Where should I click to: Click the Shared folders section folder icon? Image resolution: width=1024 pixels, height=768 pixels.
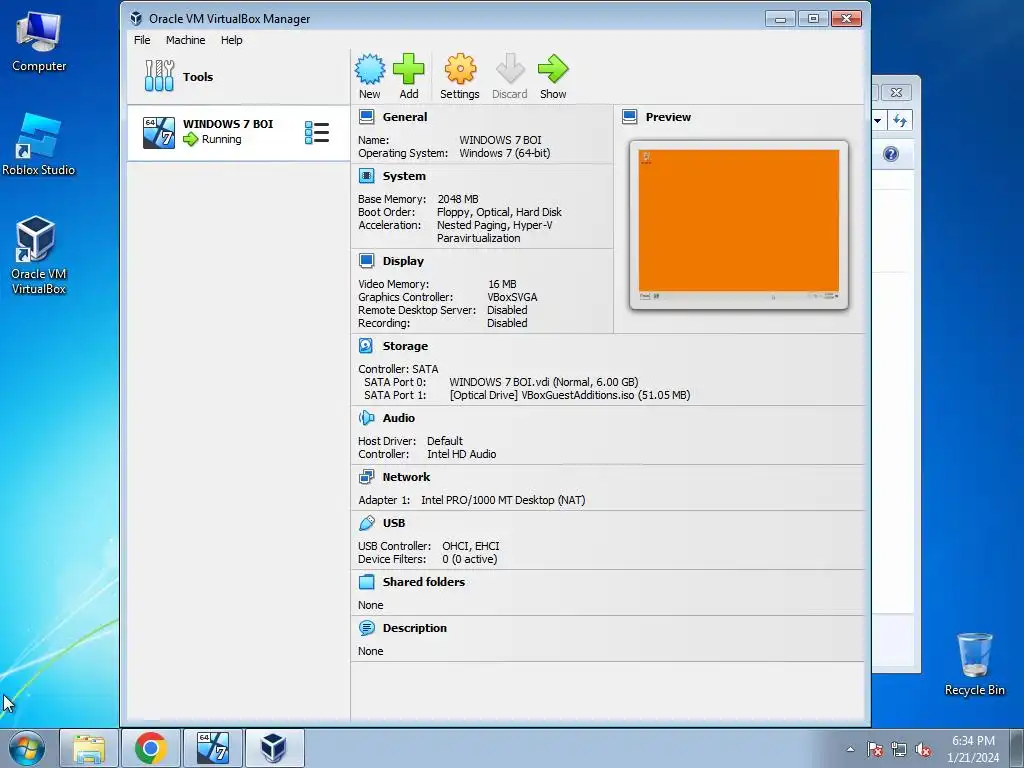click(x=366, y=582)
